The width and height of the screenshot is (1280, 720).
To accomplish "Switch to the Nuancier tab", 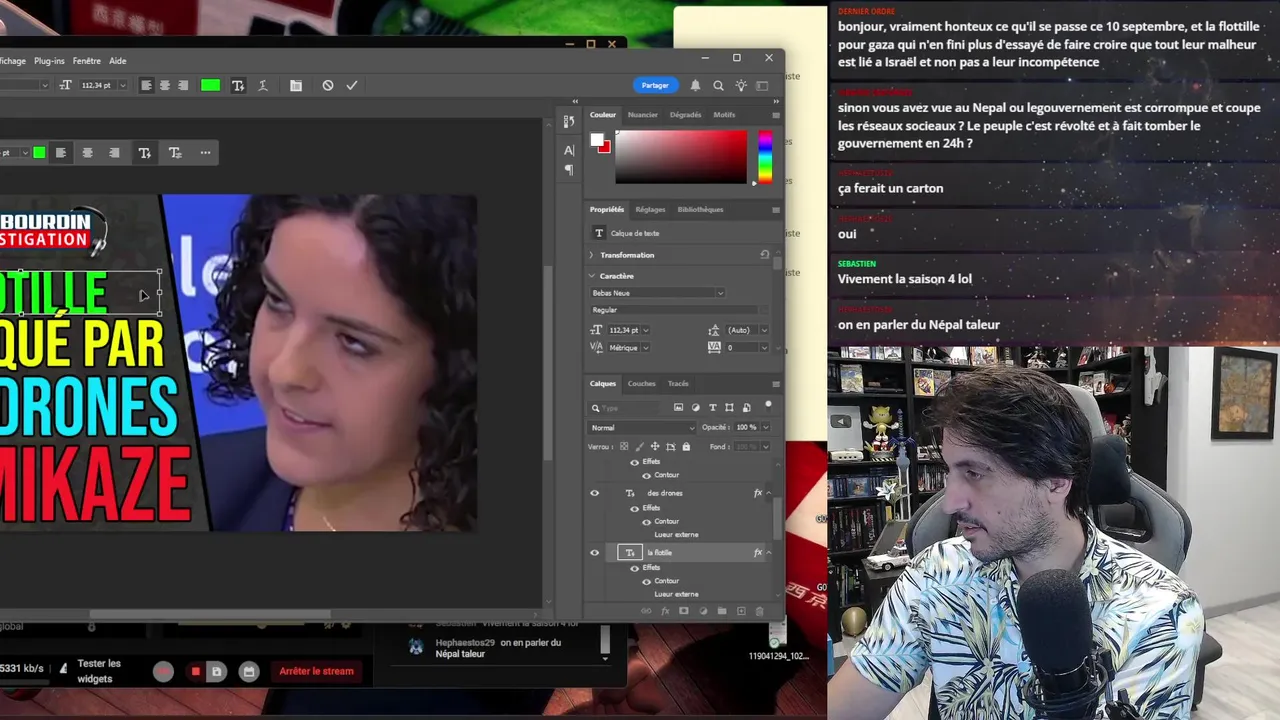I will click(x=643, y=115).
